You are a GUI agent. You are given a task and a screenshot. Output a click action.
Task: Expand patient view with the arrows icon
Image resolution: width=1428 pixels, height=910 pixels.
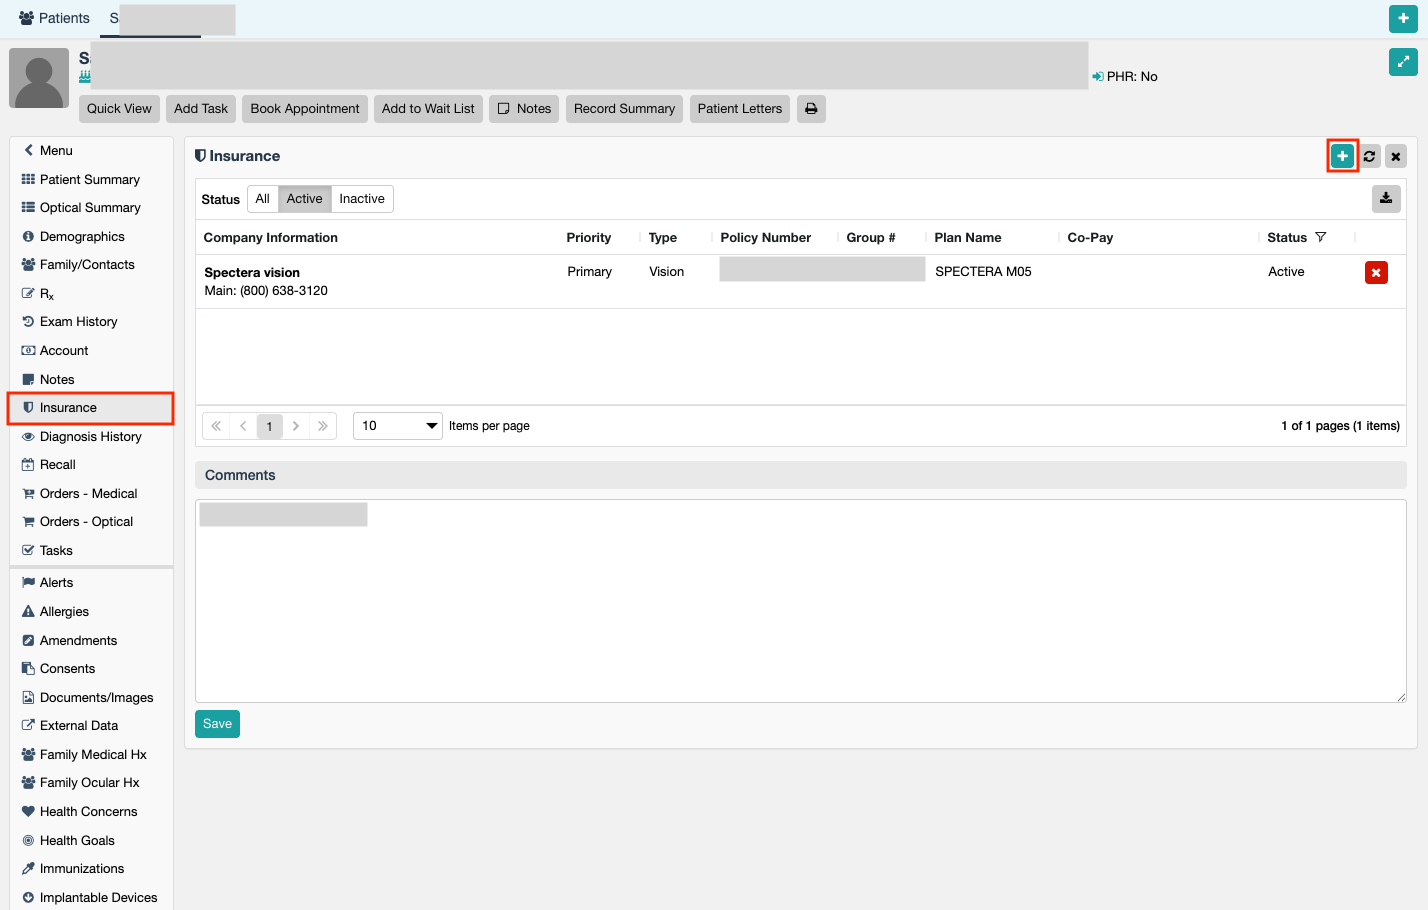tap(1403, 62)
